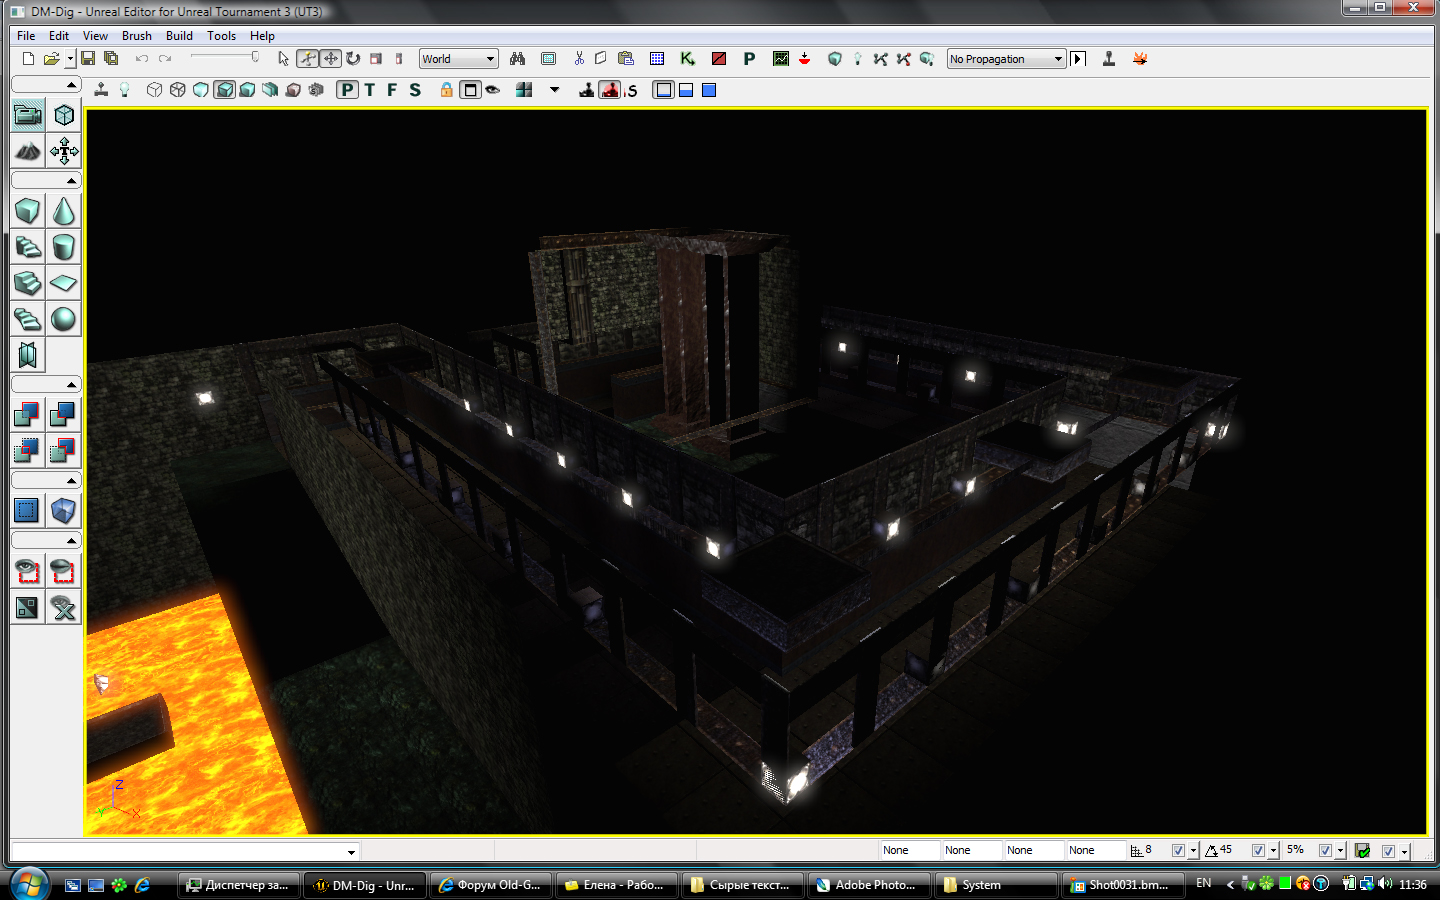Open the Tools menu
Image resolution: width=1440 pixels, height=900 pixels.
click(221, 35)
